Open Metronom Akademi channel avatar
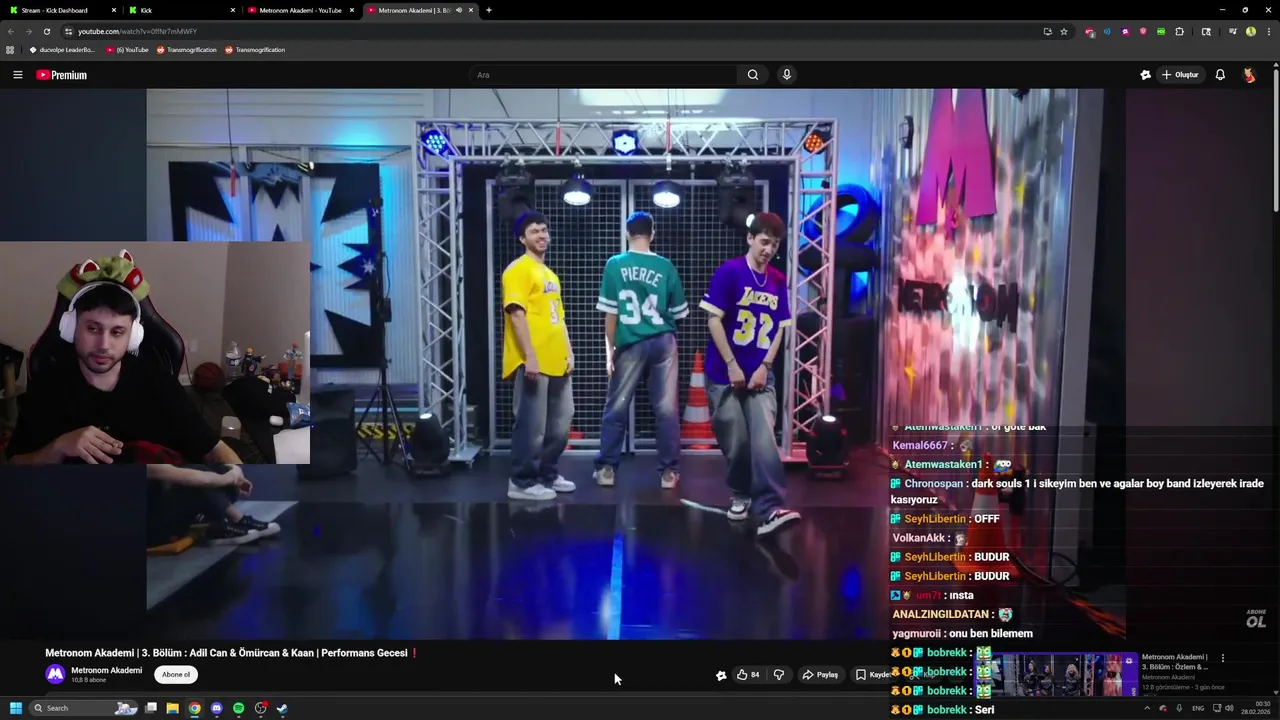1280x720 pixels. coord(55,675)
